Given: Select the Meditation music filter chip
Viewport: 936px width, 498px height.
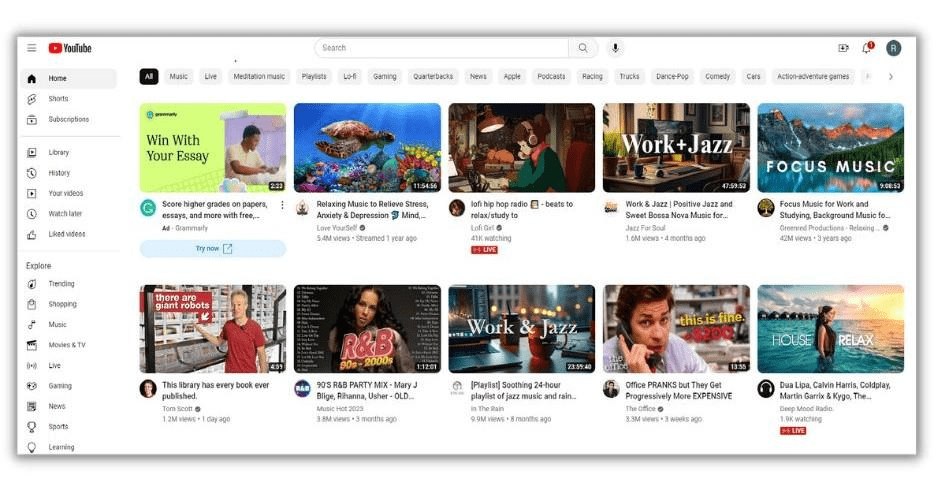Looking at the screenshot, I should (x=259, y=76).
